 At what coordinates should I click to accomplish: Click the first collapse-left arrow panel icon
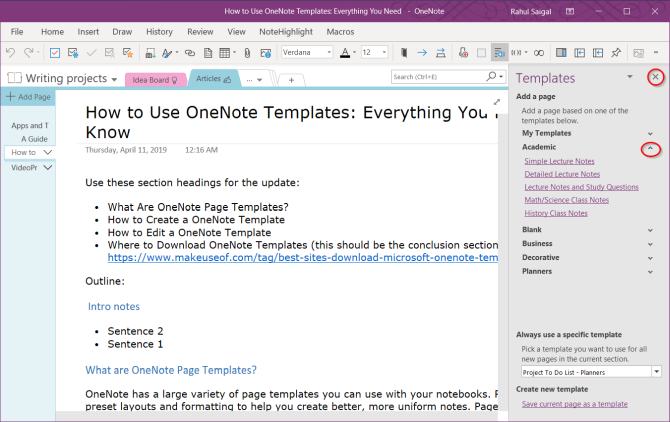(x=579, y=53)
